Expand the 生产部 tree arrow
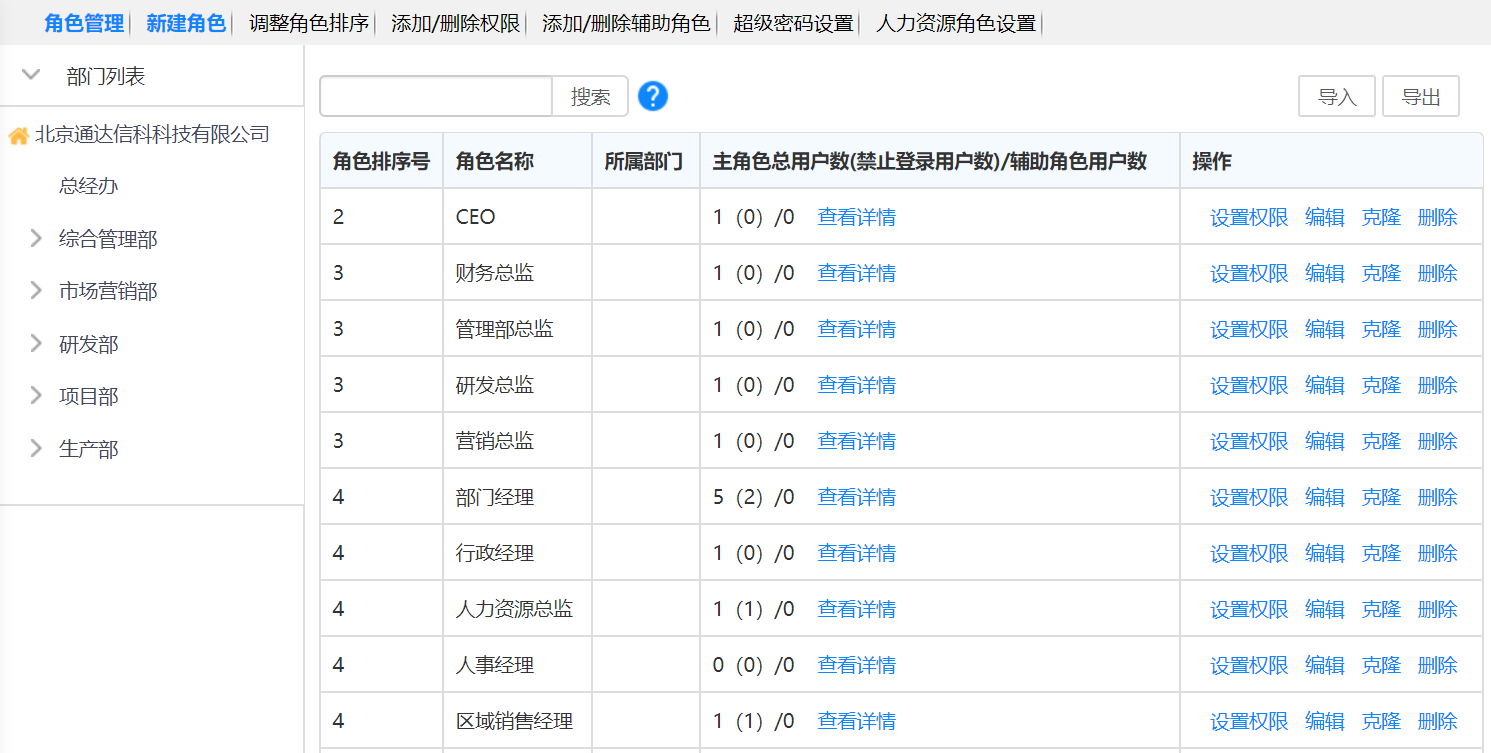The height and width of the screenshot is (753, 1491). [36, 448]
